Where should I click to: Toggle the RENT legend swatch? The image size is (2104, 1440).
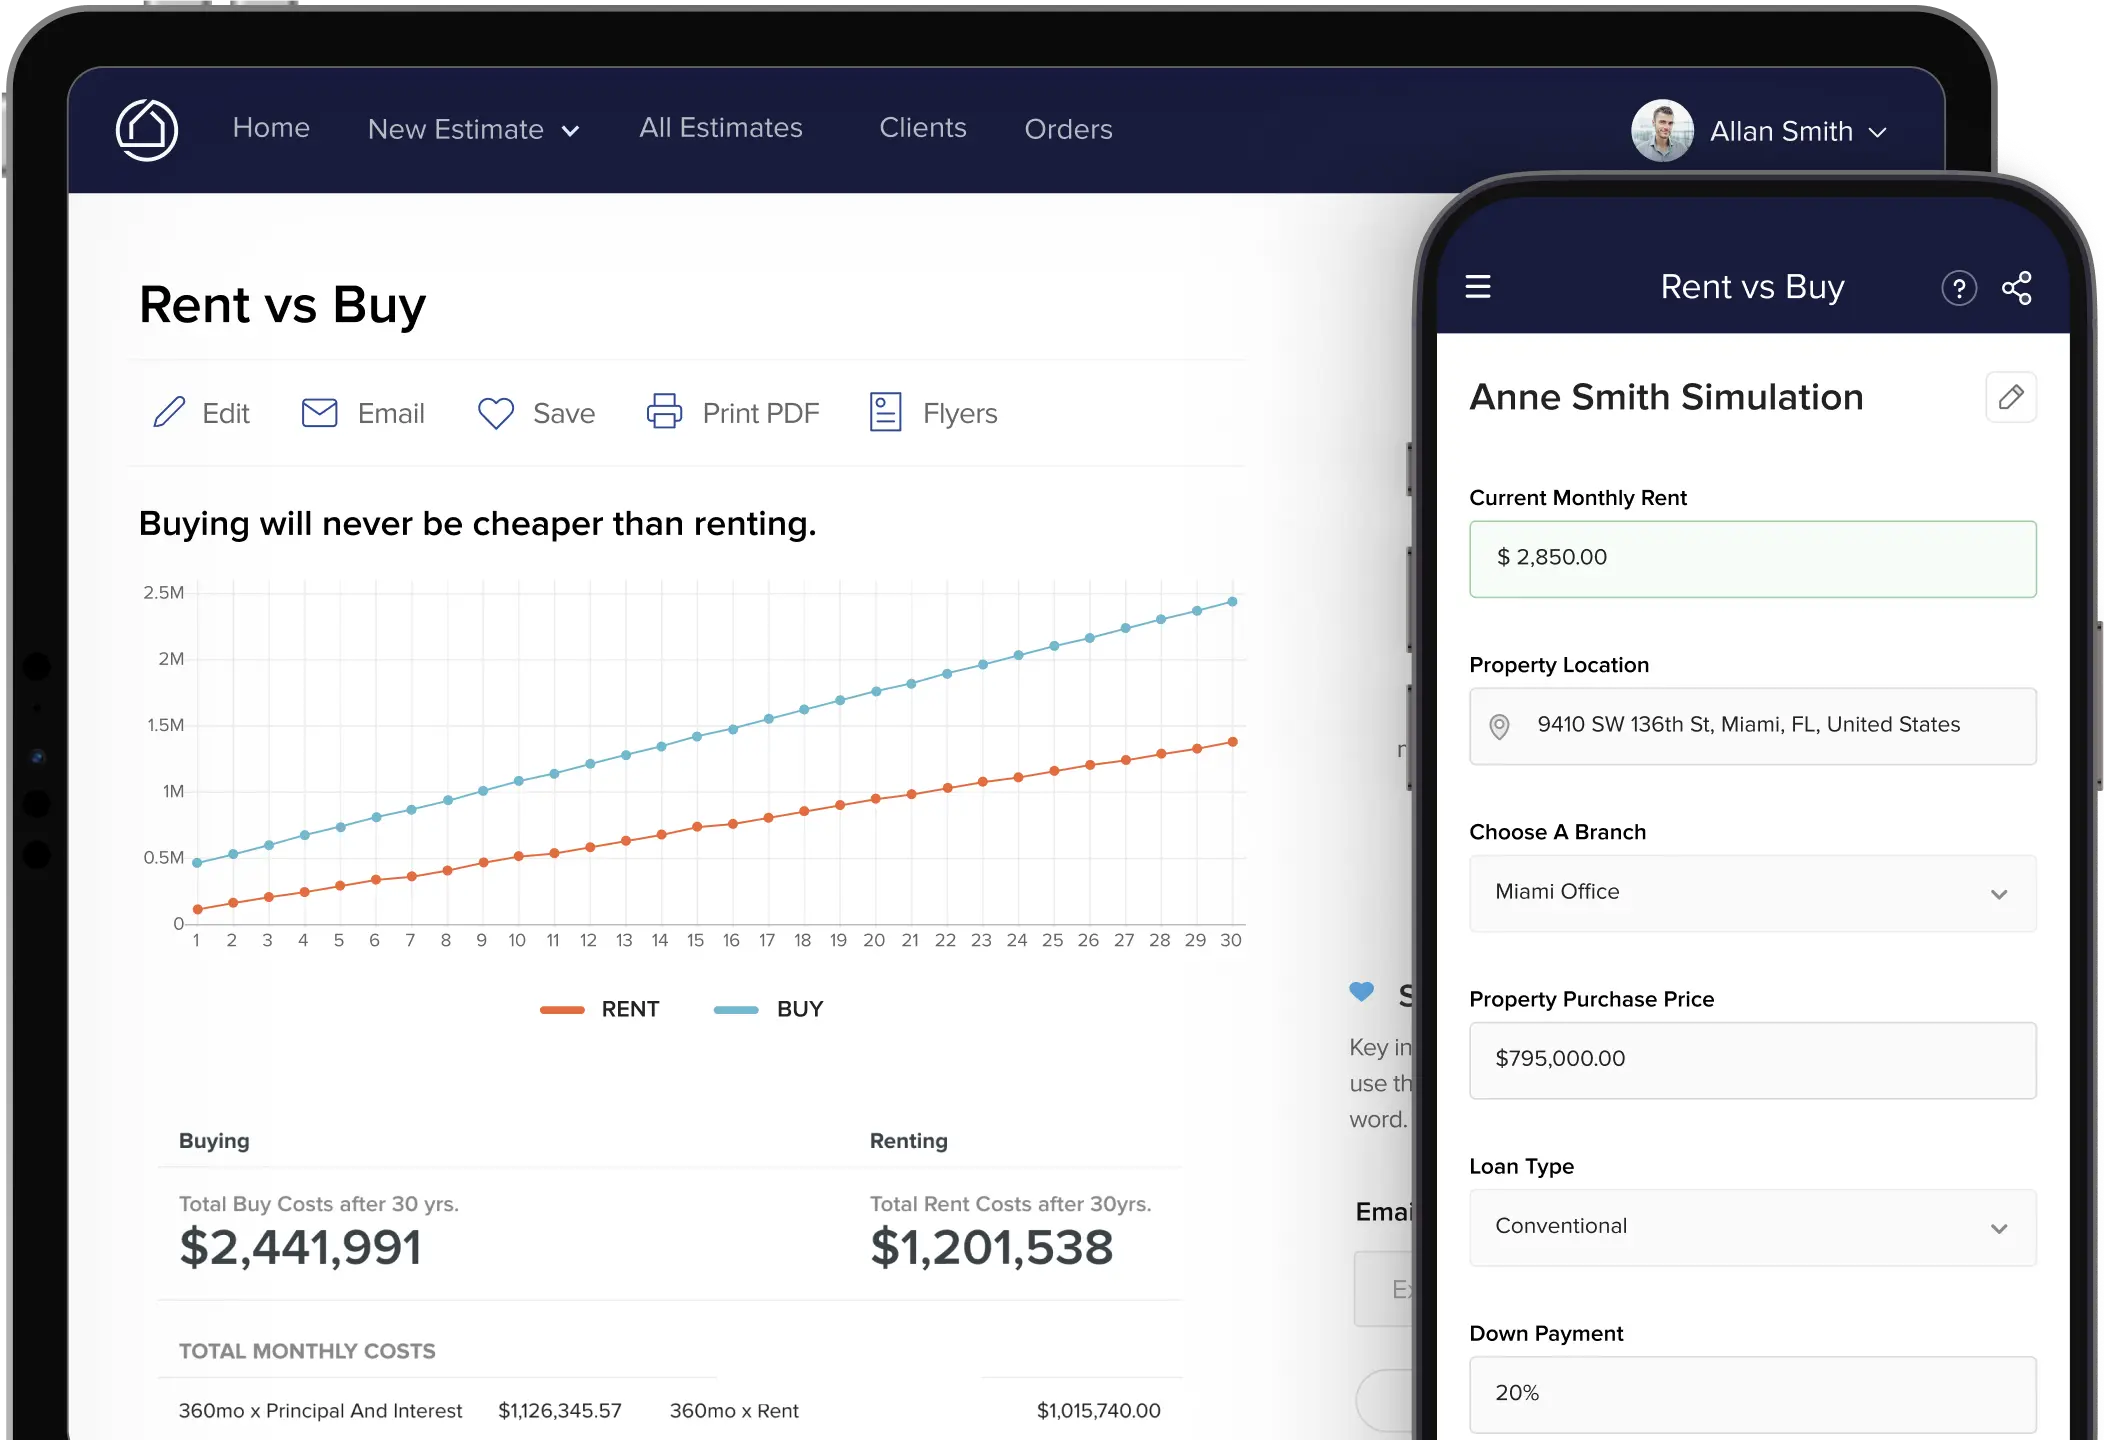tap(562, 1010)
